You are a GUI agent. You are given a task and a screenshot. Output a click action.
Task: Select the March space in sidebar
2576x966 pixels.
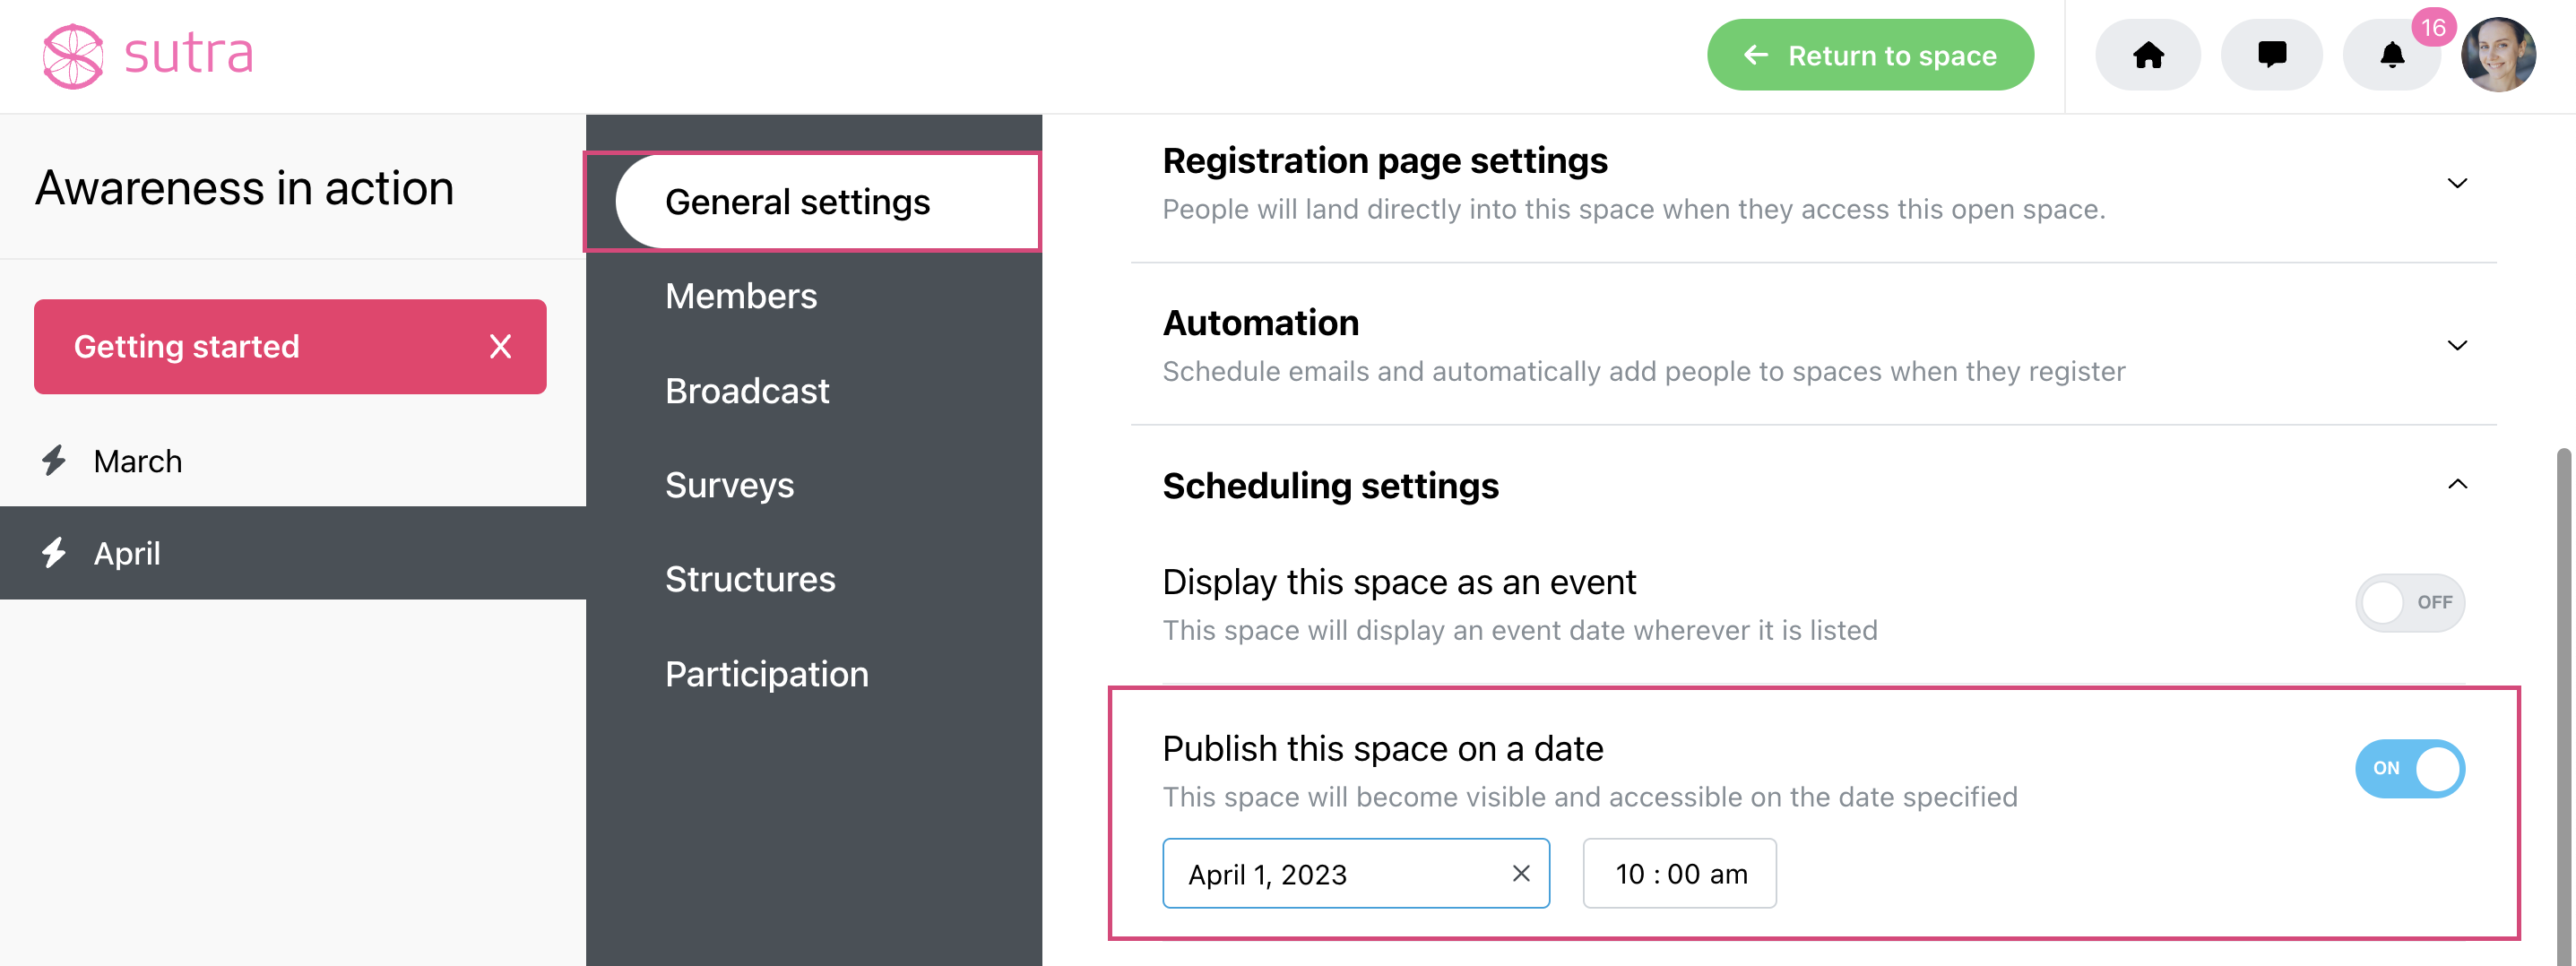(x=292, y=461)
